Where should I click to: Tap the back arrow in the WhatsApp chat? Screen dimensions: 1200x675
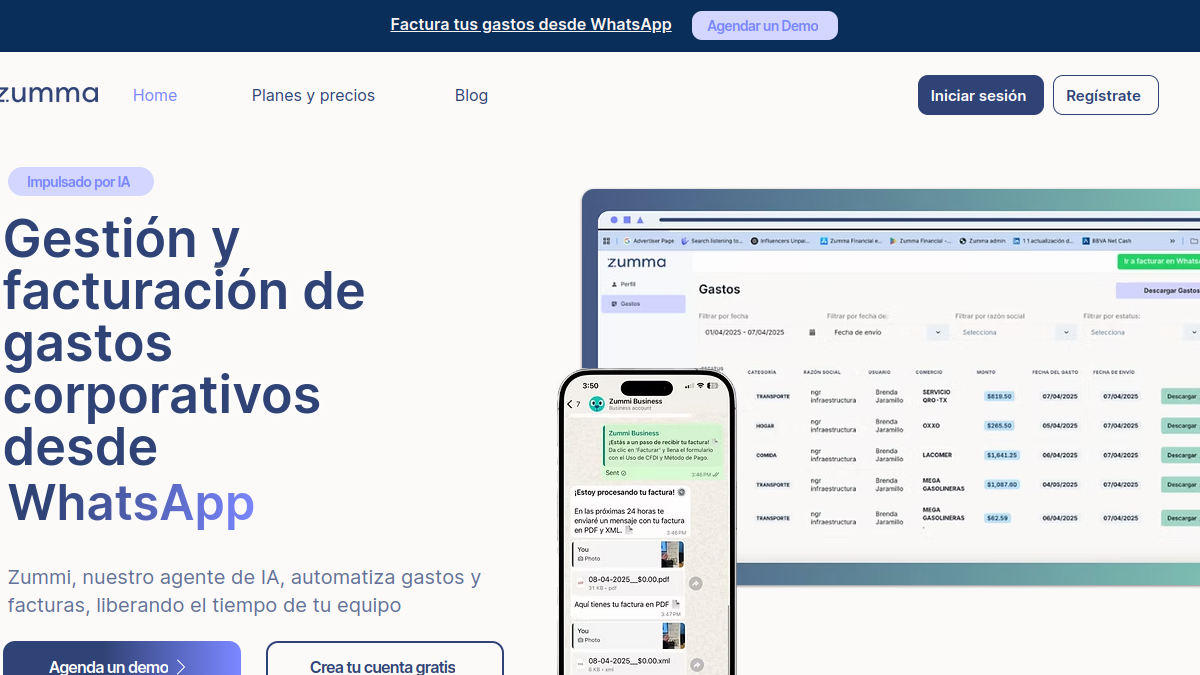coord(570,404)
